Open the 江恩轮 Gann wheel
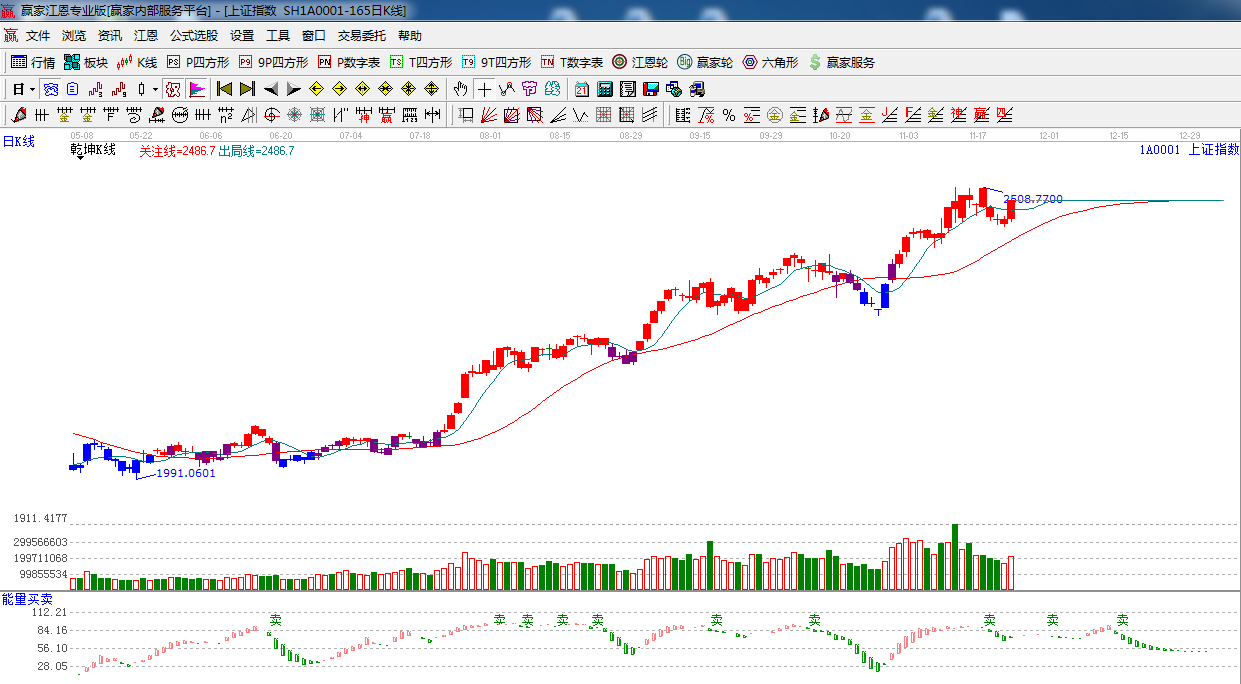 click(x=640, y=62)
